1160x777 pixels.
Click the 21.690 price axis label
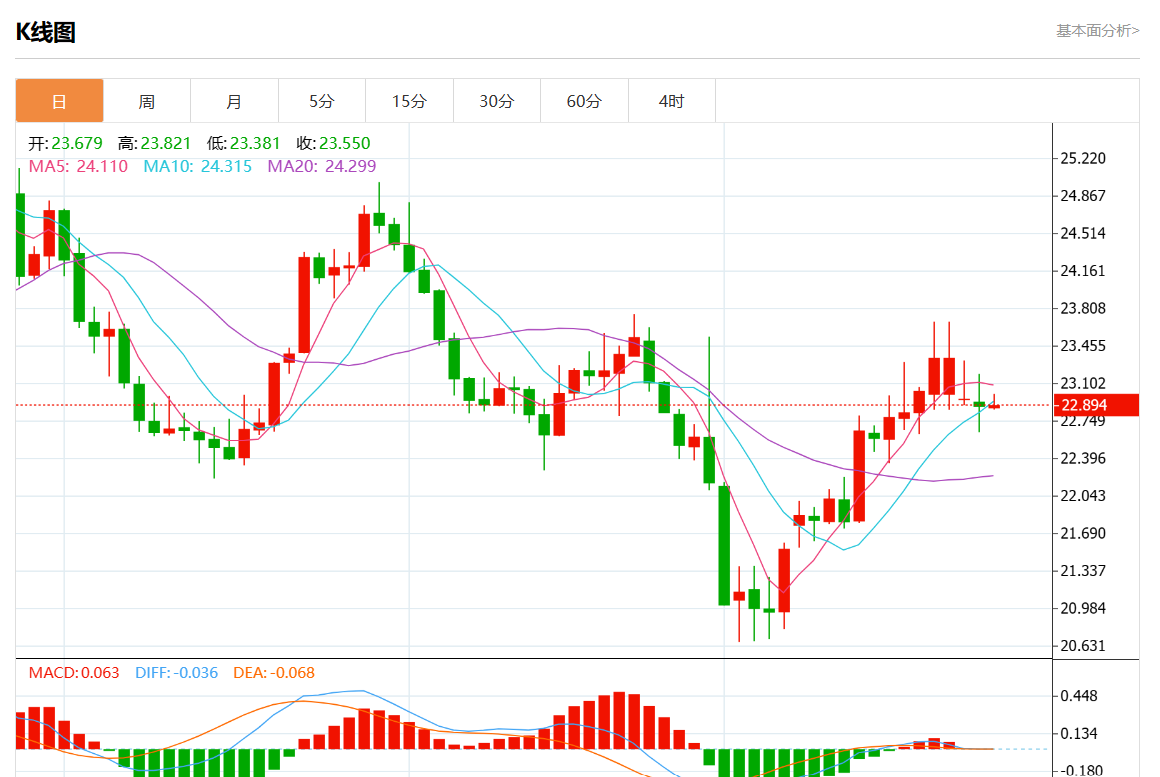pos(1083,534)
